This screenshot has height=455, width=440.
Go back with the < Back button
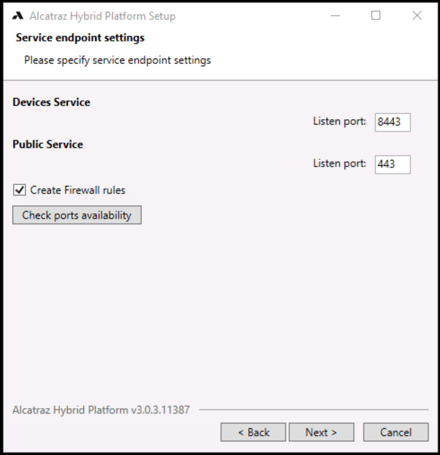pyautogui.click(x=253, y=432)
